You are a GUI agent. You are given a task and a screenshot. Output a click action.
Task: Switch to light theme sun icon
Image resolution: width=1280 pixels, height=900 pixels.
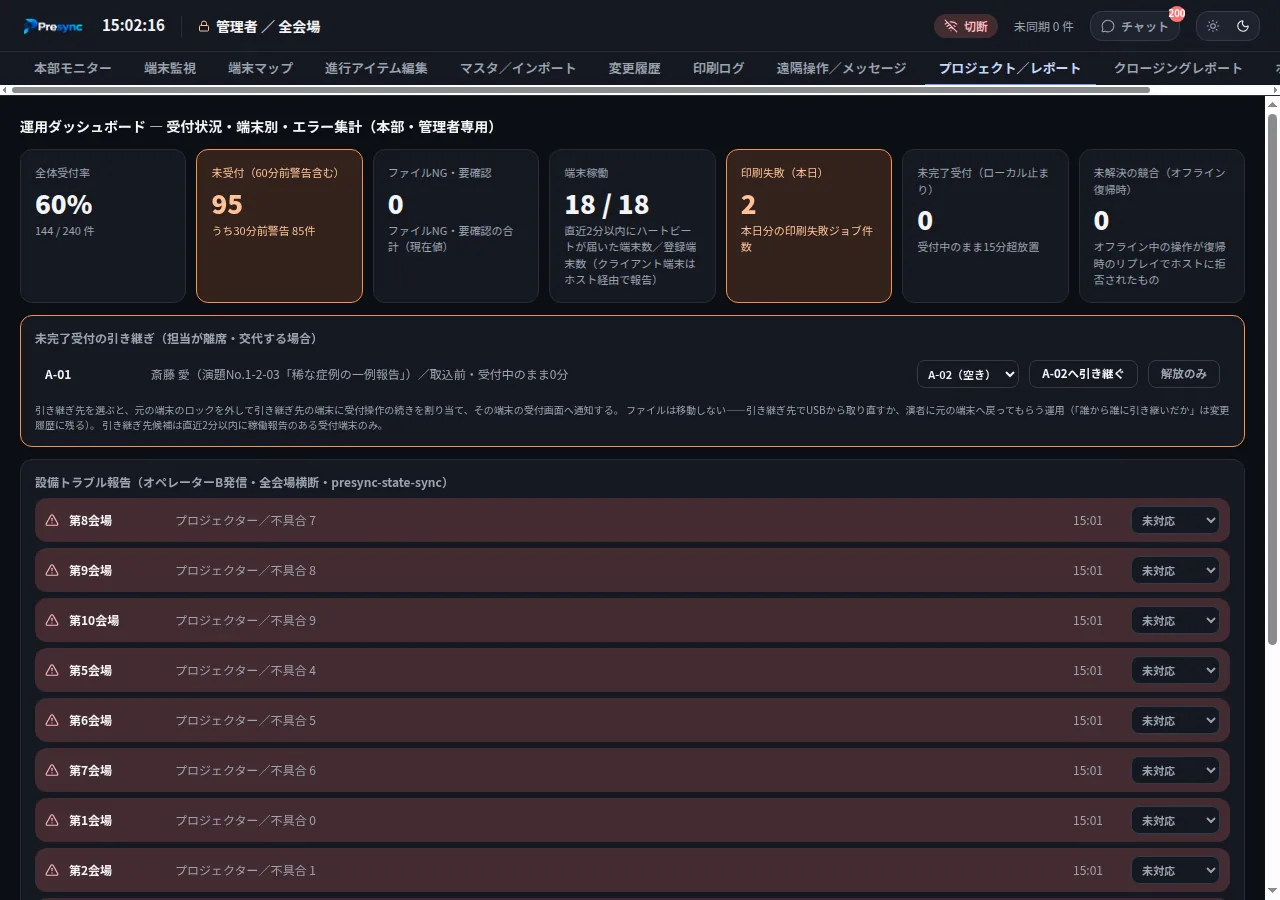1213,26
